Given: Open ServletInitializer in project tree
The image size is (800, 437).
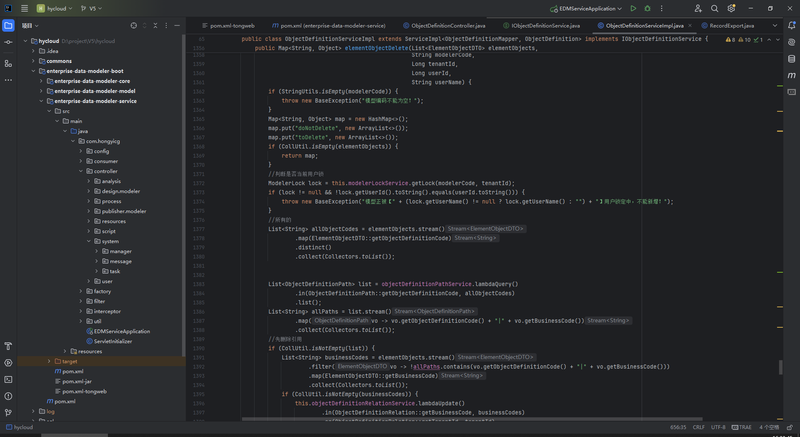Looking at the screenshot, I should coord(113,341).
